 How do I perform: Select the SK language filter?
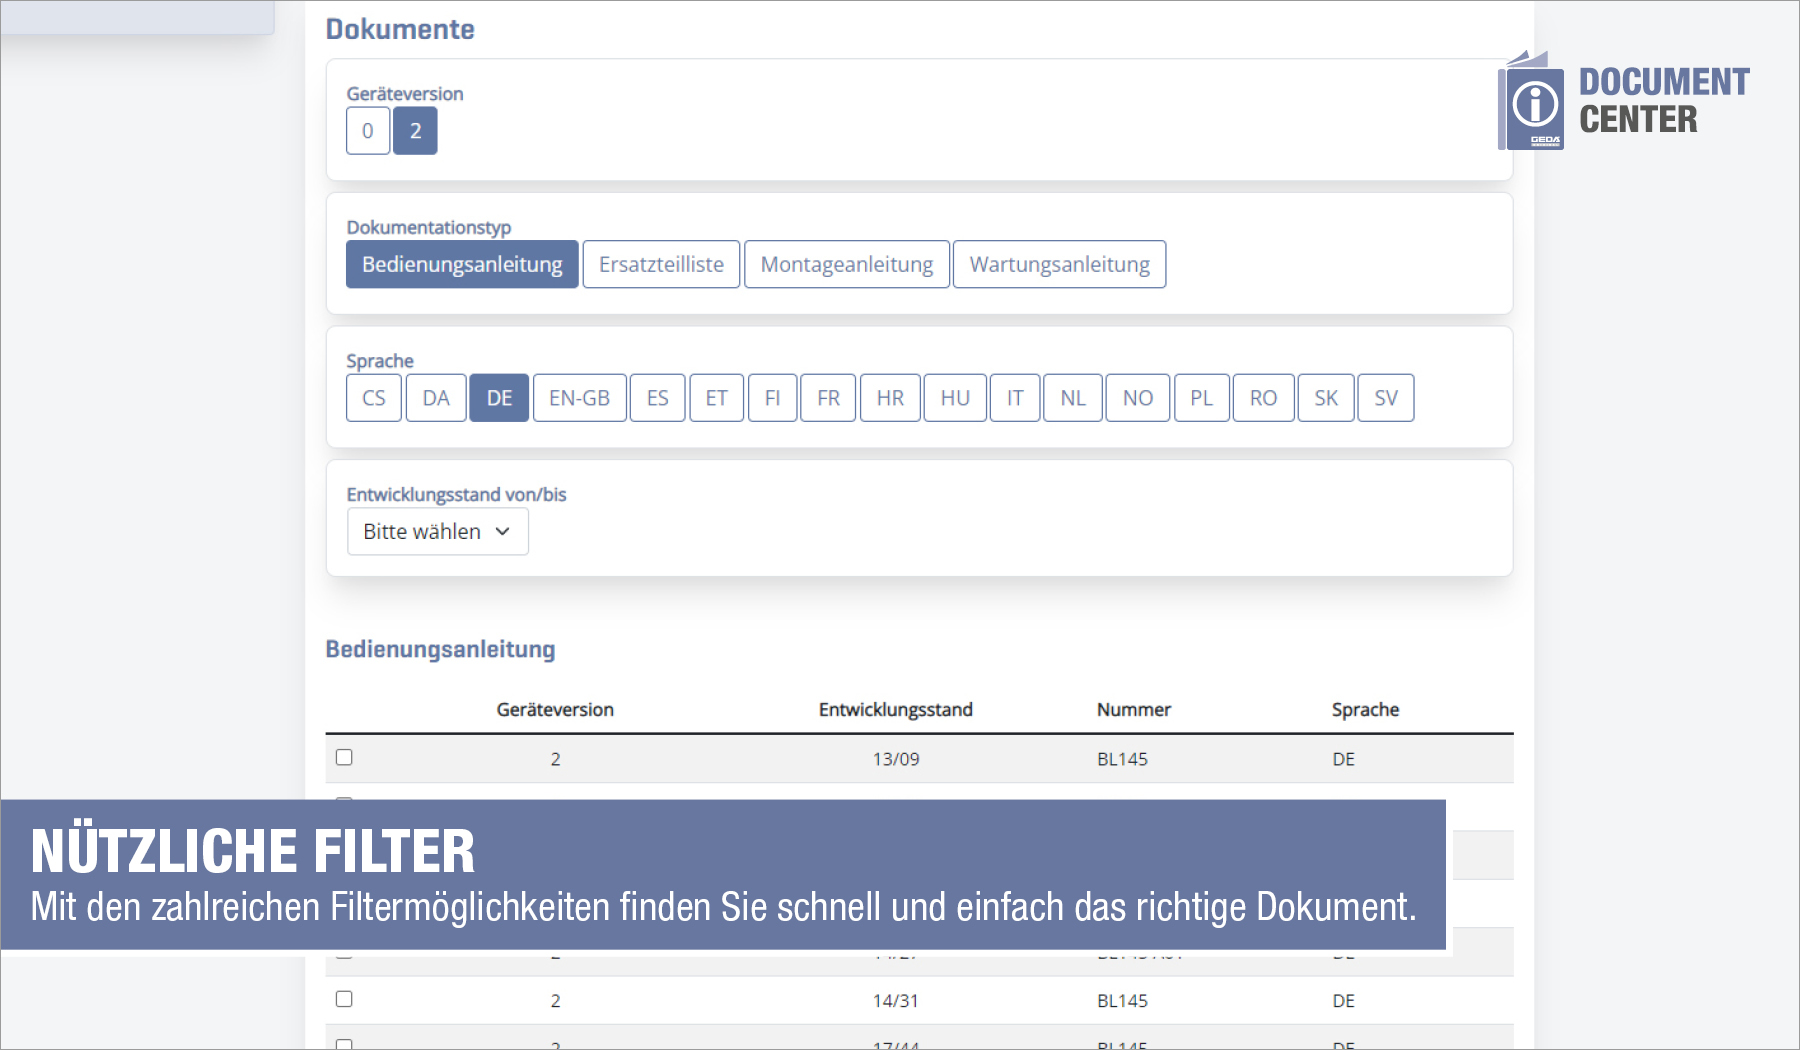pyautogui.click(x=1326, y=398)
